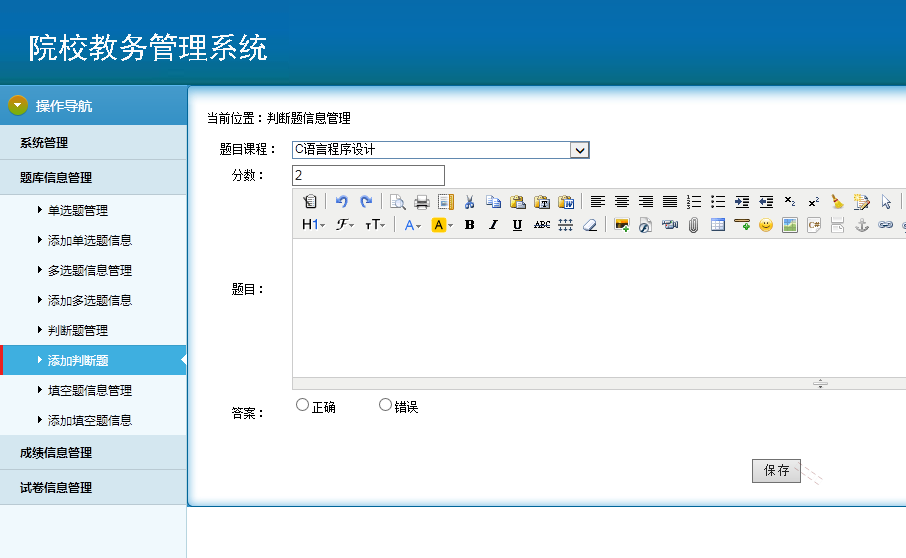The height and width of the screenshot is (558, 906).
Task: Click the HTML source view icon
Action: point(310,201)
